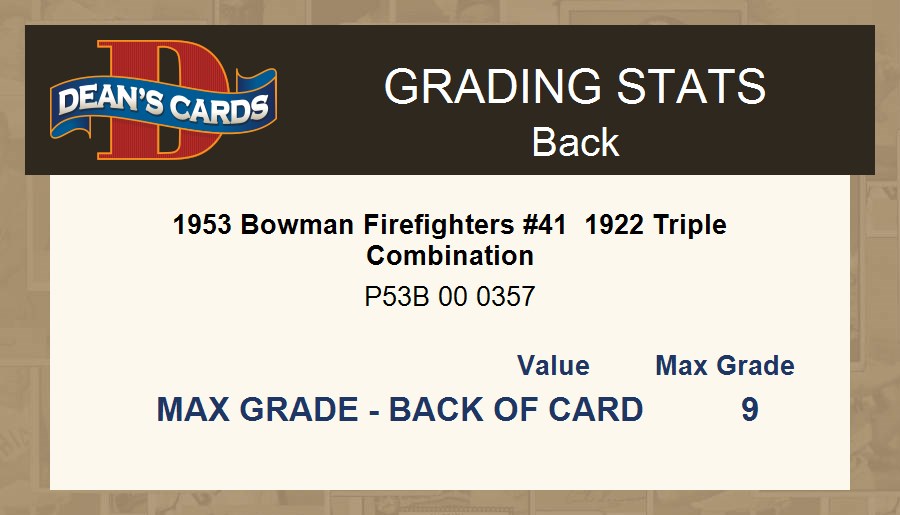Click the MAX GRADE words in the row label
The image size is (900, 515).
pyautogui.click(x=257, y=410)
